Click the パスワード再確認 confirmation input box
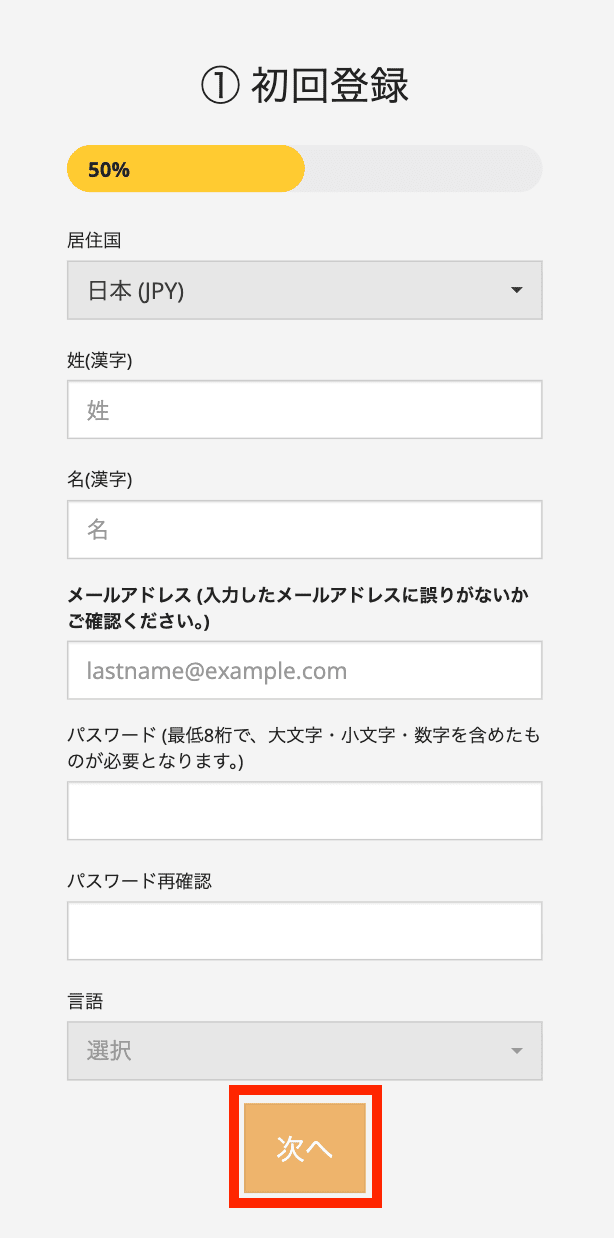614x1238 pixels. tap(304, 931)
